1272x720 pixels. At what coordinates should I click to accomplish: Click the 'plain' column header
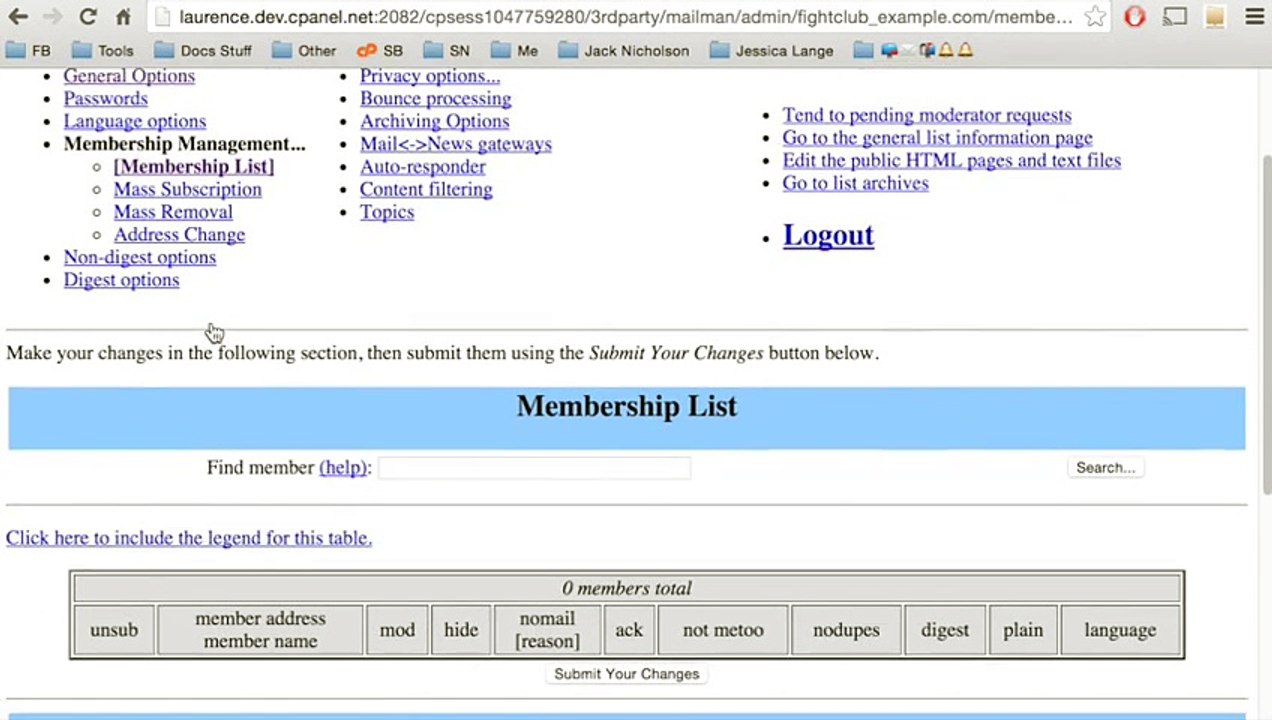pos(1023,630)
